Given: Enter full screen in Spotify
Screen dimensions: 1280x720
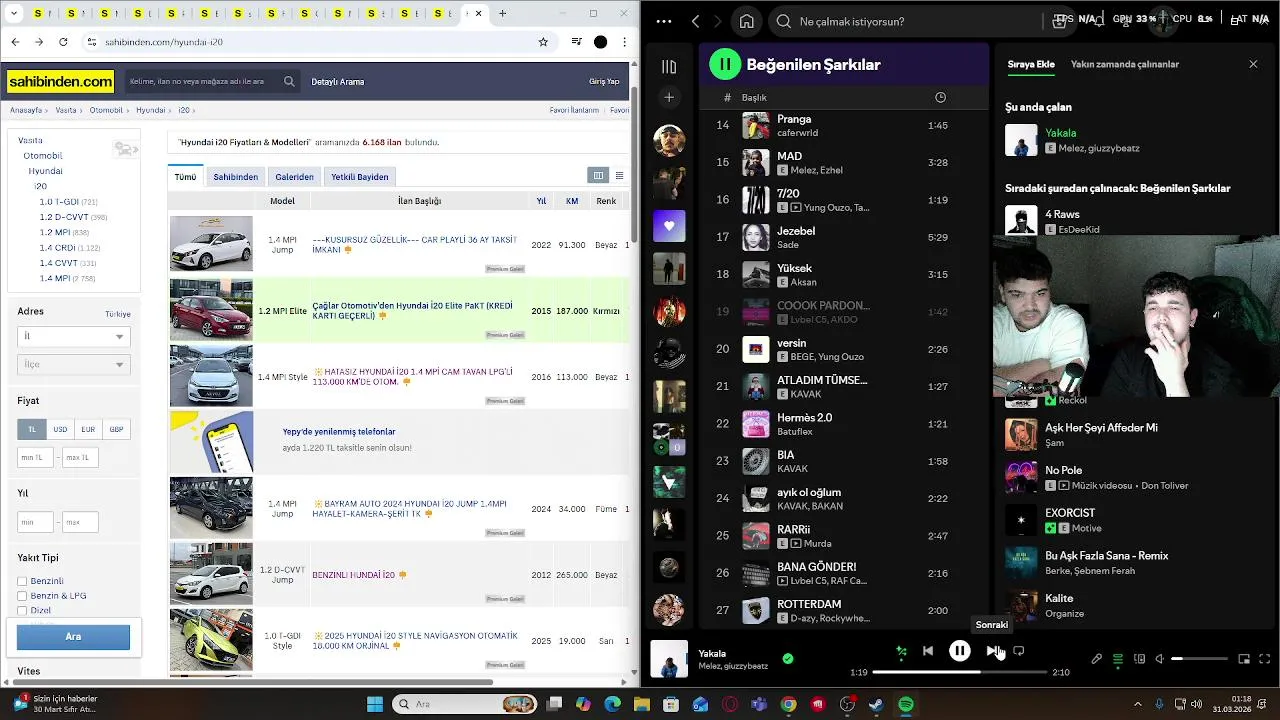Looking at the screenshot, I should click(x=1265, y=659).
